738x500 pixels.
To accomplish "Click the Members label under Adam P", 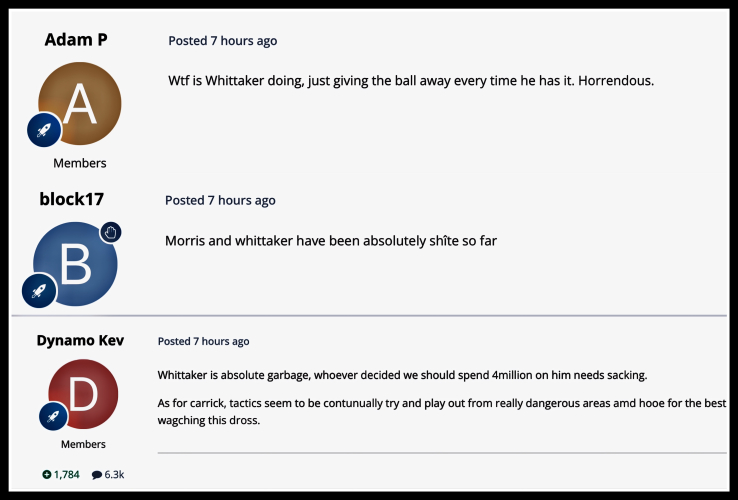I will [x=80, y=163].
